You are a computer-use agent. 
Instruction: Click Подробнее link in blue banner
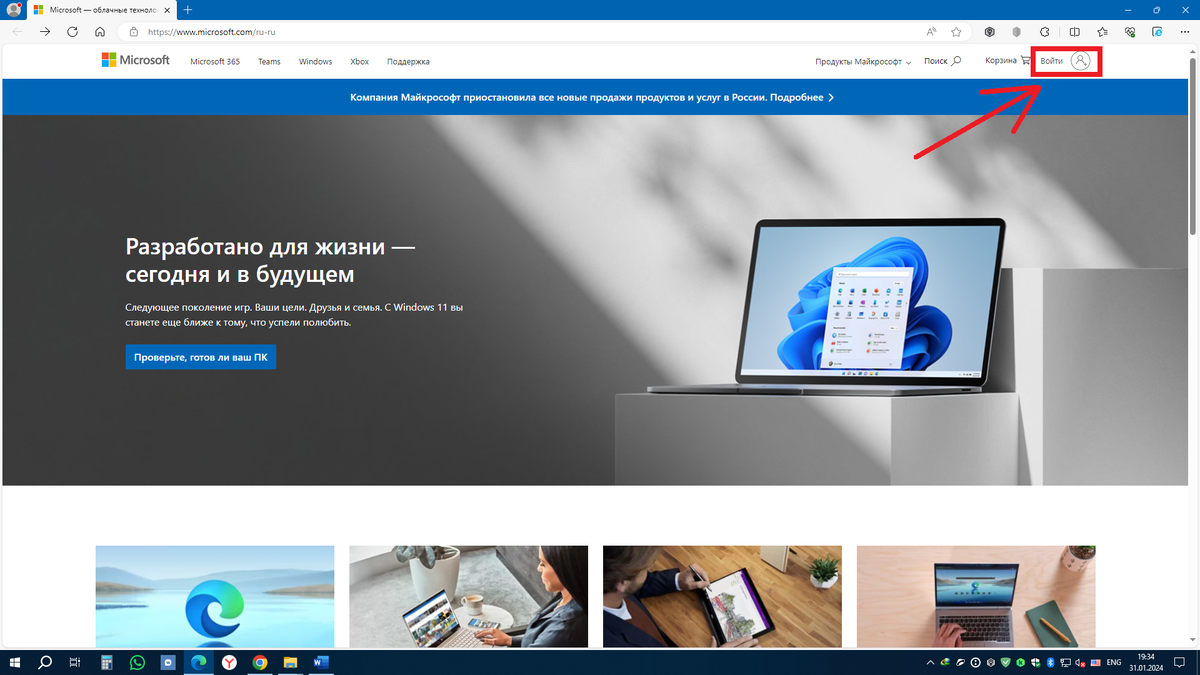pos(801,98)
